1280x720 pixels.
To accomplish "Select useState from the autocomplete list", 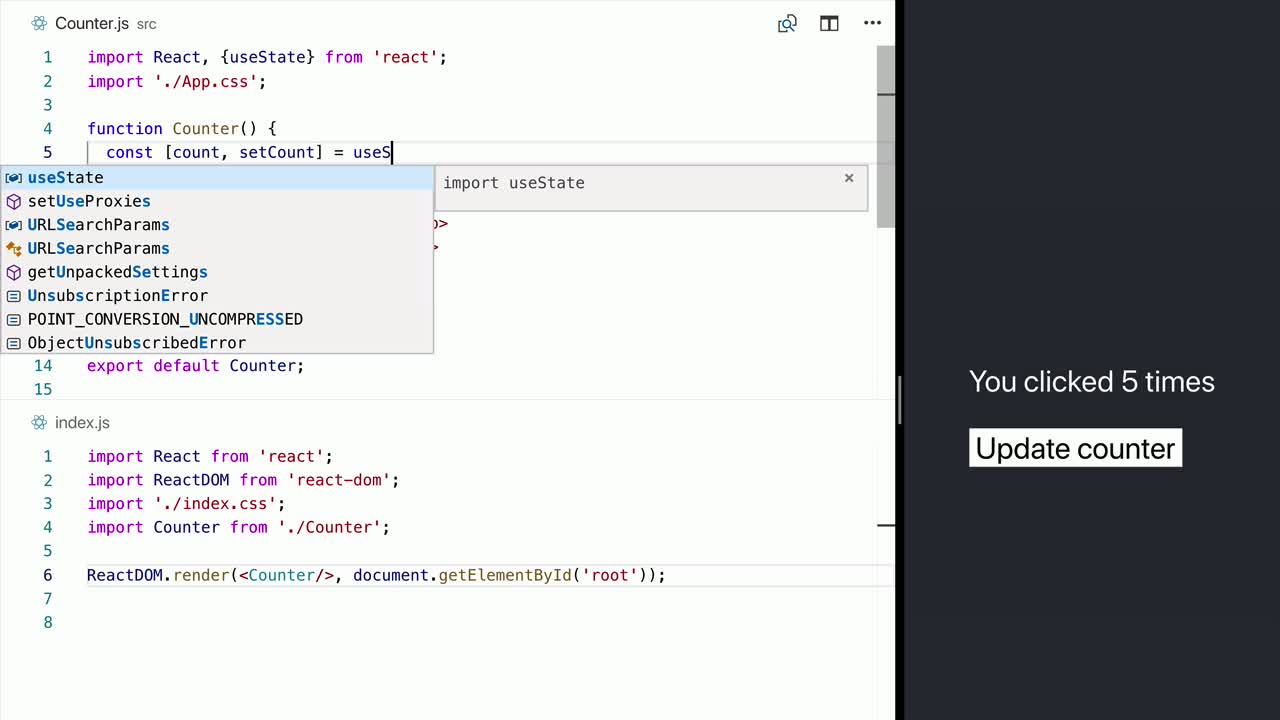I will pos(65,177).
